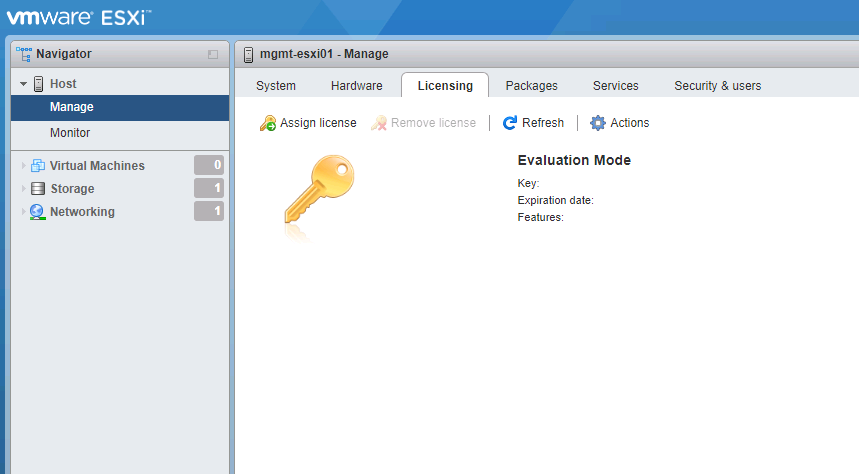Open the Packages tab
Image resolution: width=859 pixels, height=474 pixels.
pyautogui.click(x=531, y=85)
